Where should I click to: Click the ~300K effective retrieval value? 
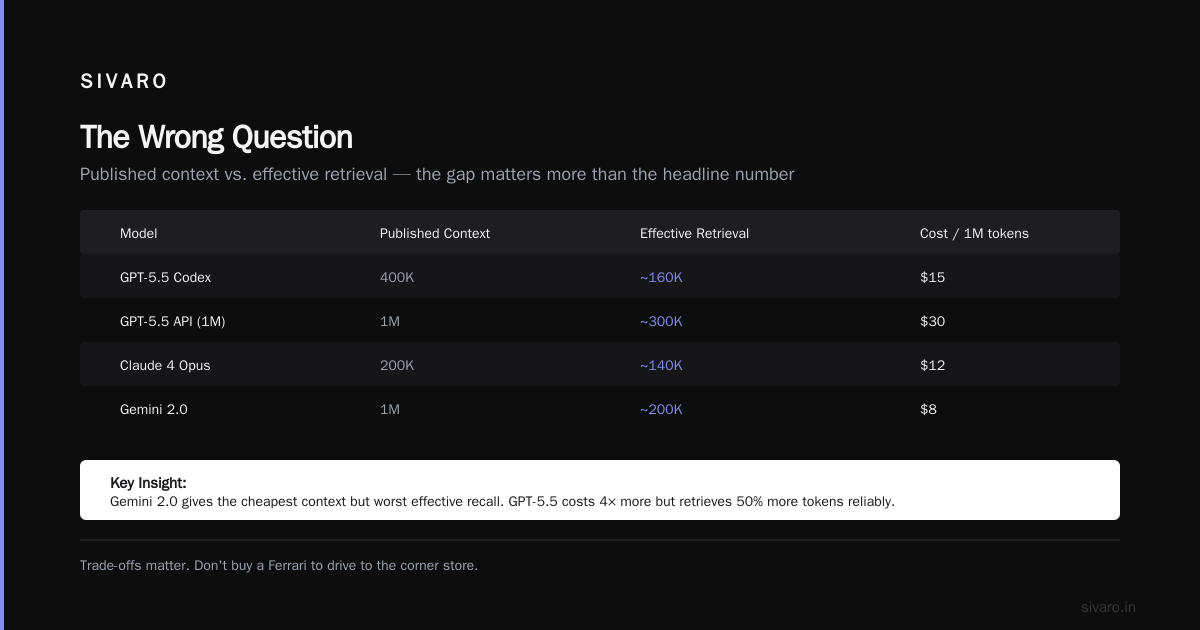[x=661, y=321]
